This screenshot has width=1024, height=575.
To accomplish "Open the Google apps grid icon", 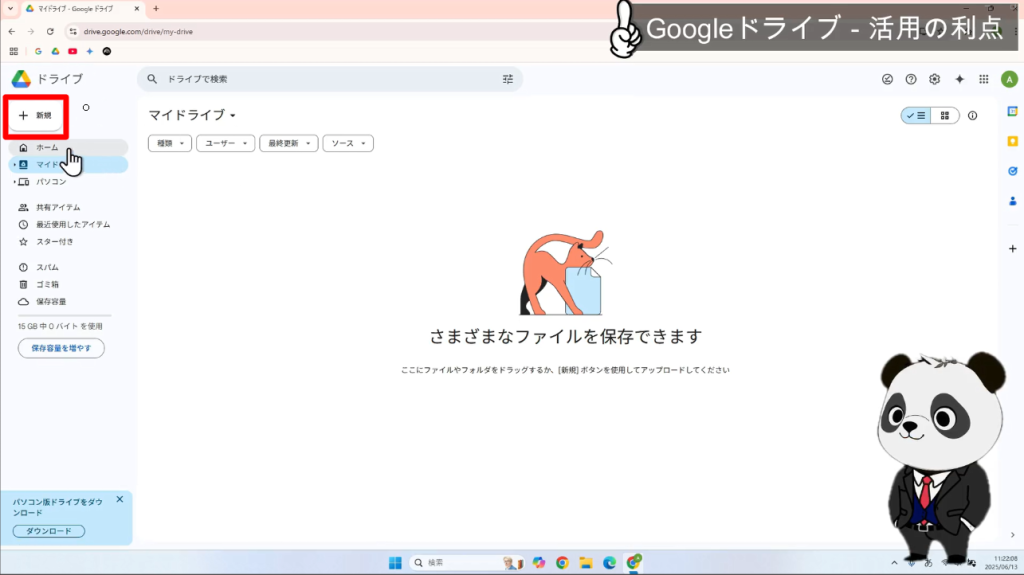I will coord(984,79).
